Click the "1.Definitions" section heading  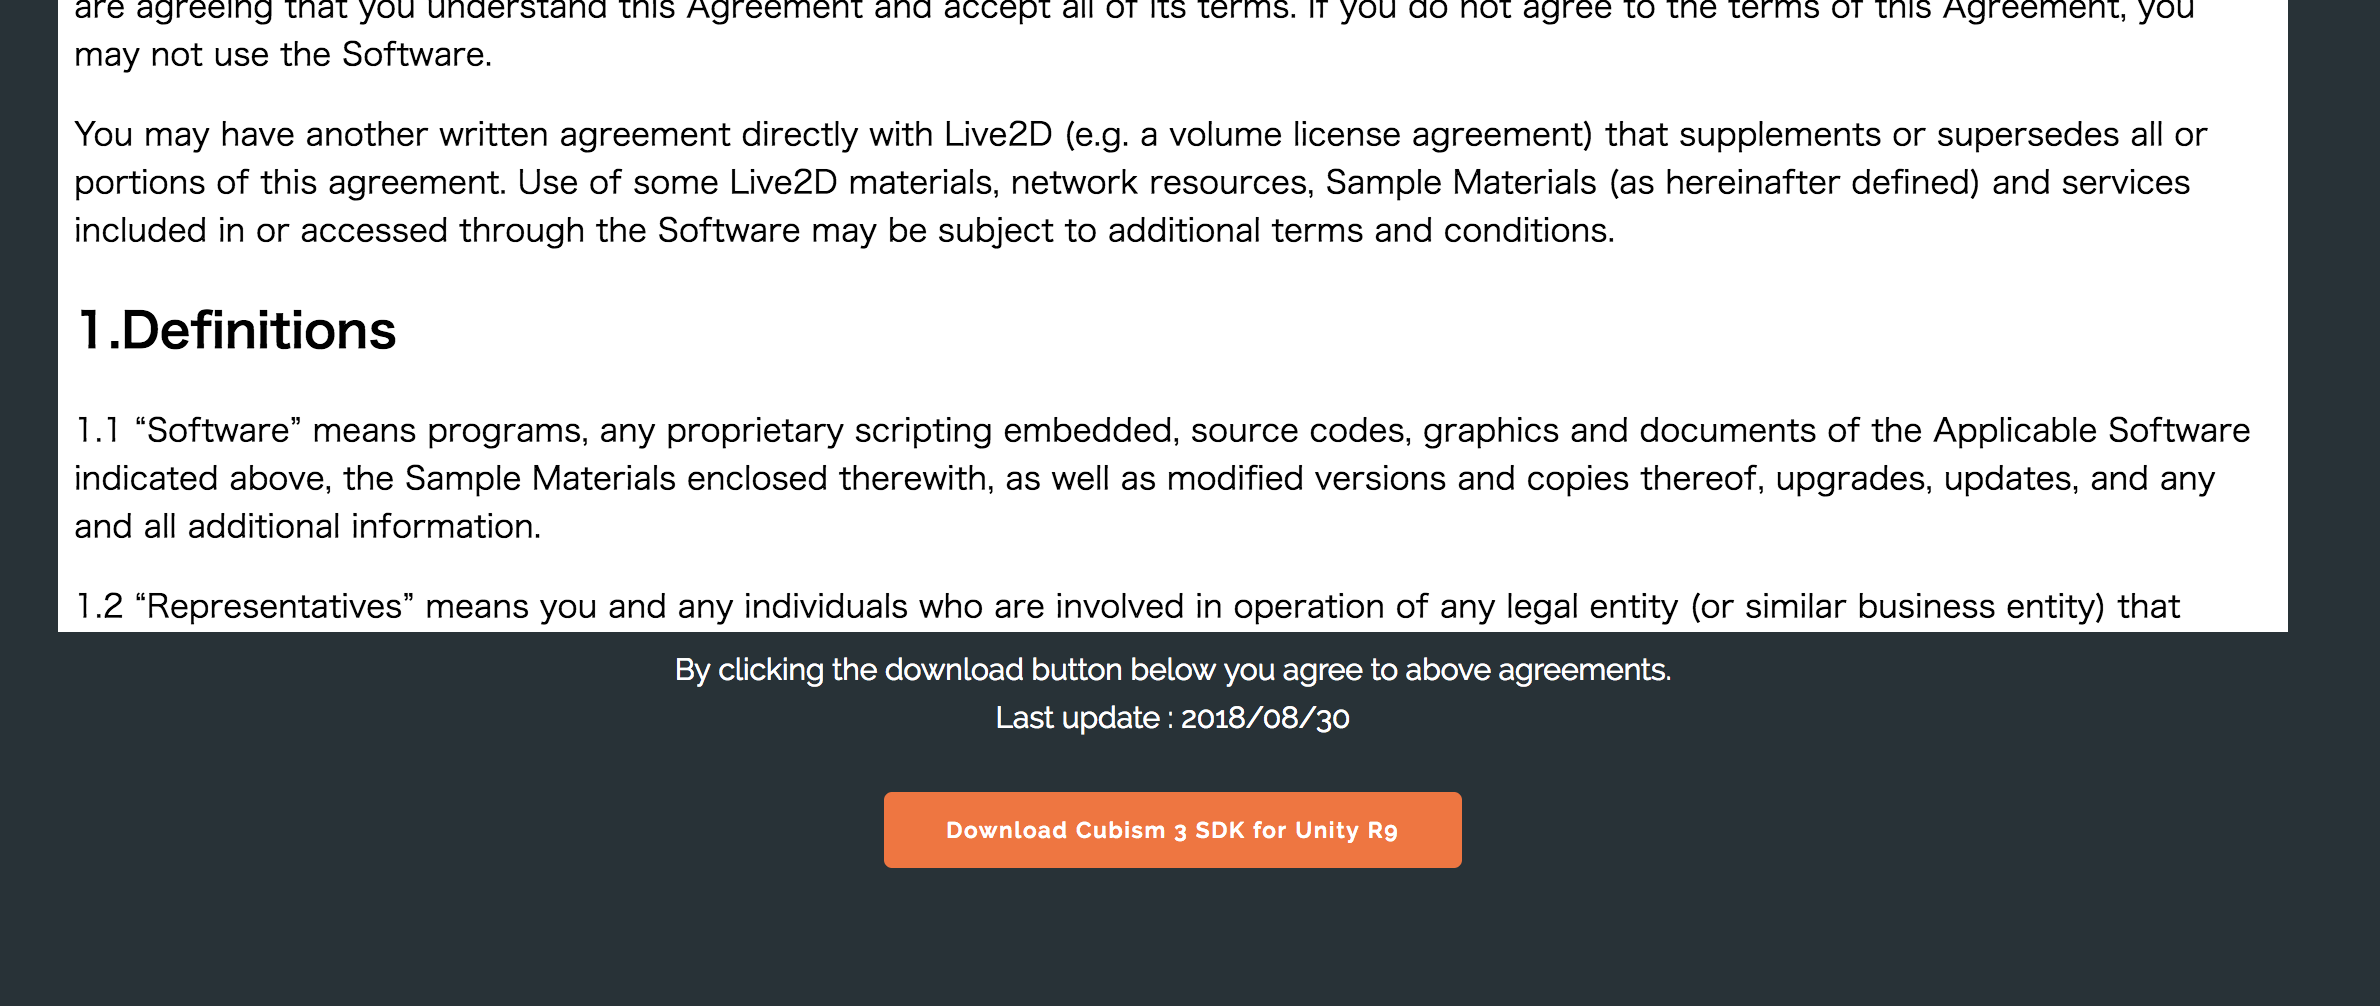coord(237,331)
